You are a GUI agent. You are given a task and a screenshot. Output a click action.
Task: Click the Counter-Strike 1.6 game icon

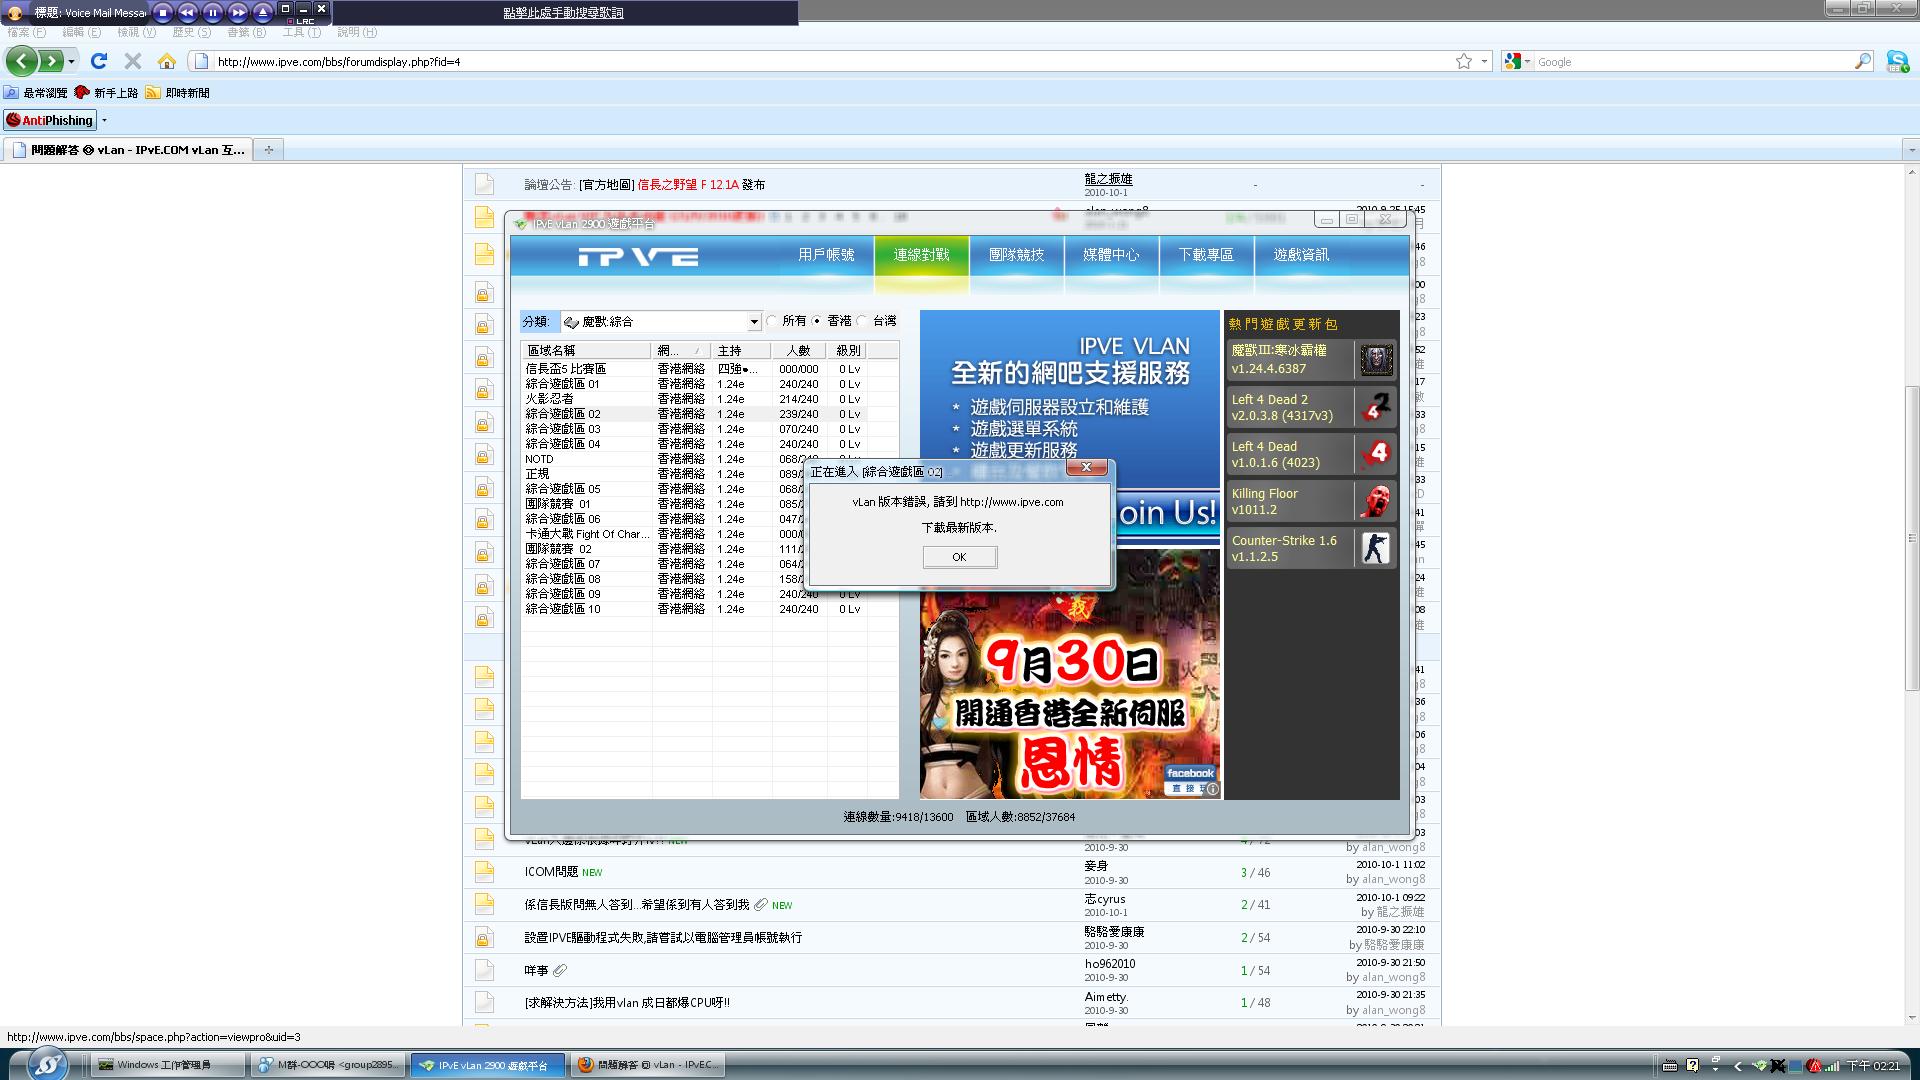click(x=1376, y=548)
